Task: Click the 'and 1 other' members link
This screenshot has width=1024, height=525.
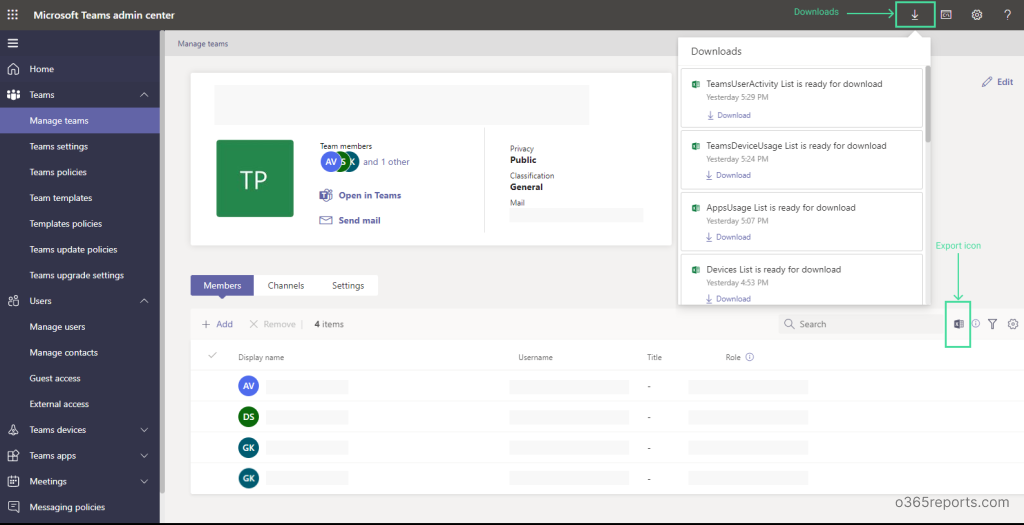Action: [387, 162]
